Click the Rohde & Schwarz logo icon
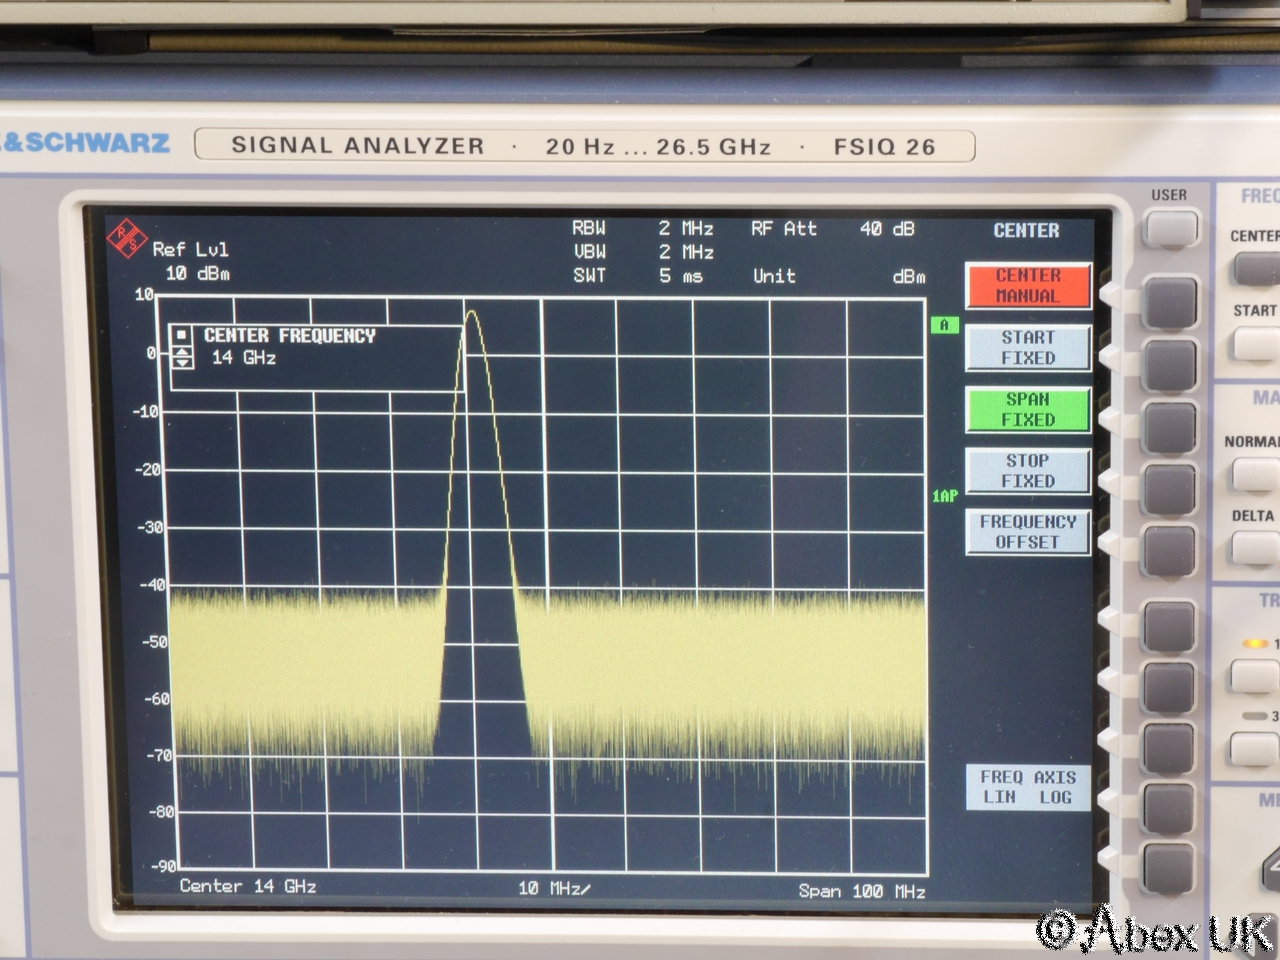 pos(127,238)
